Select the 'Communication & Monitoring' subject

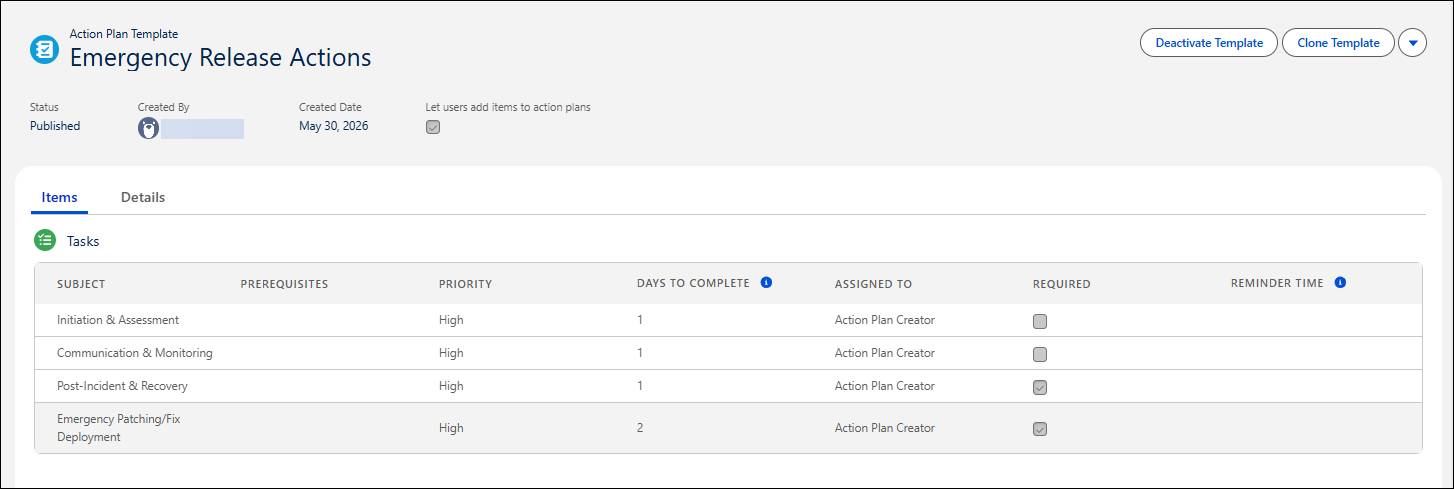click(135, 353)
